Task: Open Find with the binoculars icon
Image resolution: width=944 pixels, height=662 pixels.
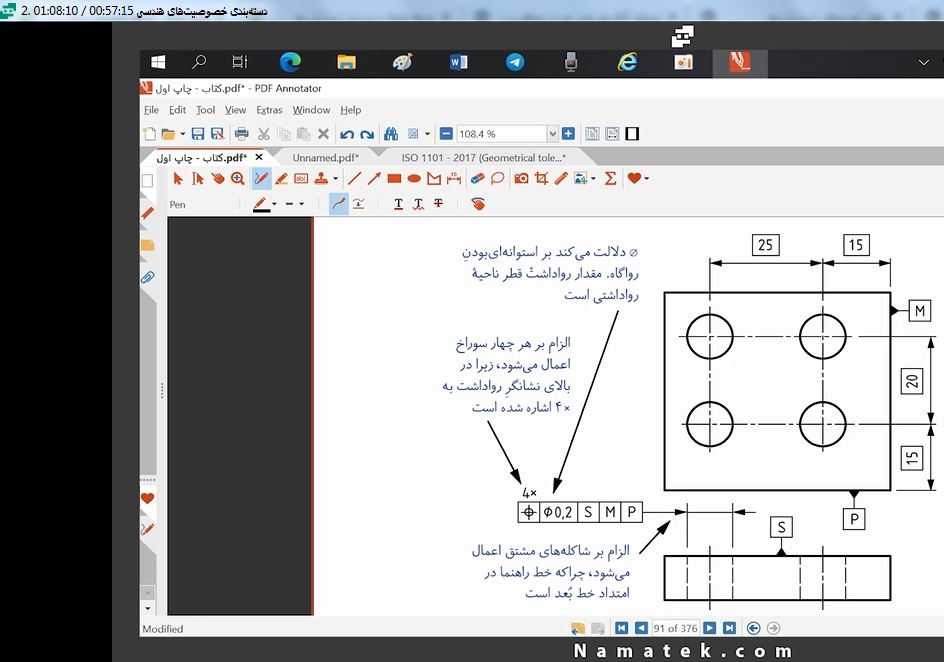Action: coord(391,134)
